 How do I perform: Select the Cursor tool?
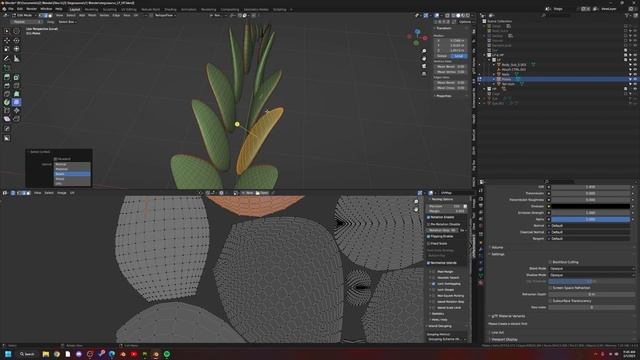click(16, 31)
